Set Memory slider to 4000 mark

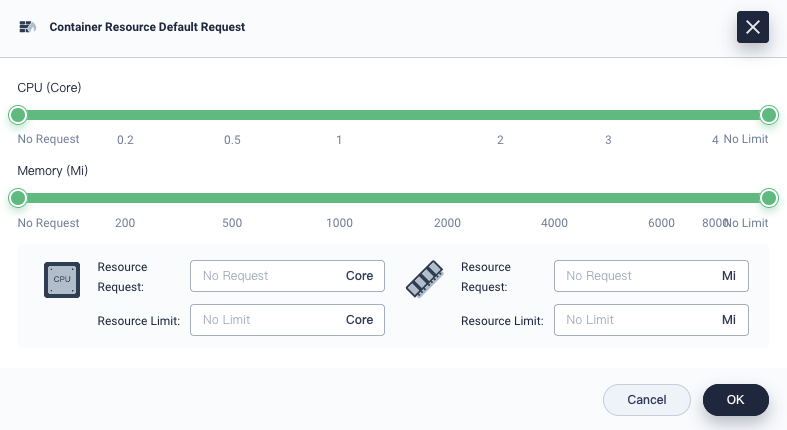point(554,198)
